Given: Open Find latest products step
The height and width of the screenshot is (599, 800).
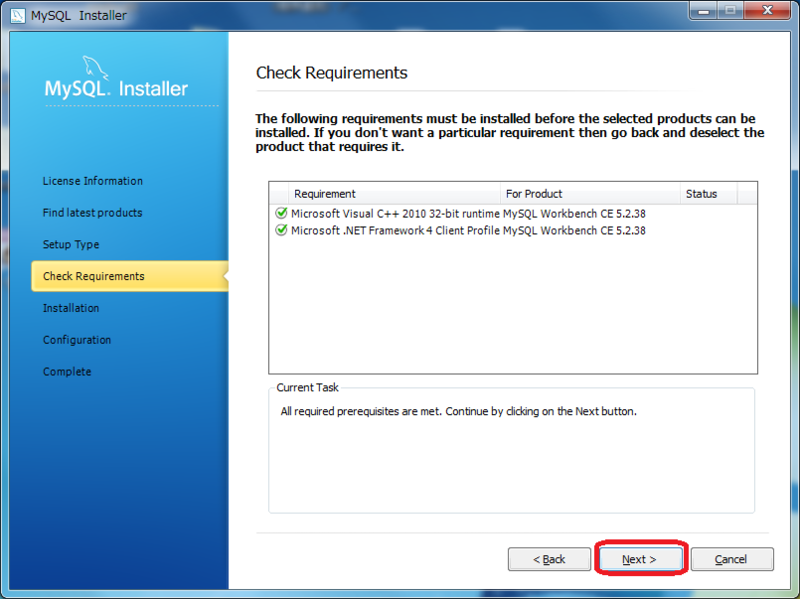Looking at the screenshot, I should [x=92, y=213].
